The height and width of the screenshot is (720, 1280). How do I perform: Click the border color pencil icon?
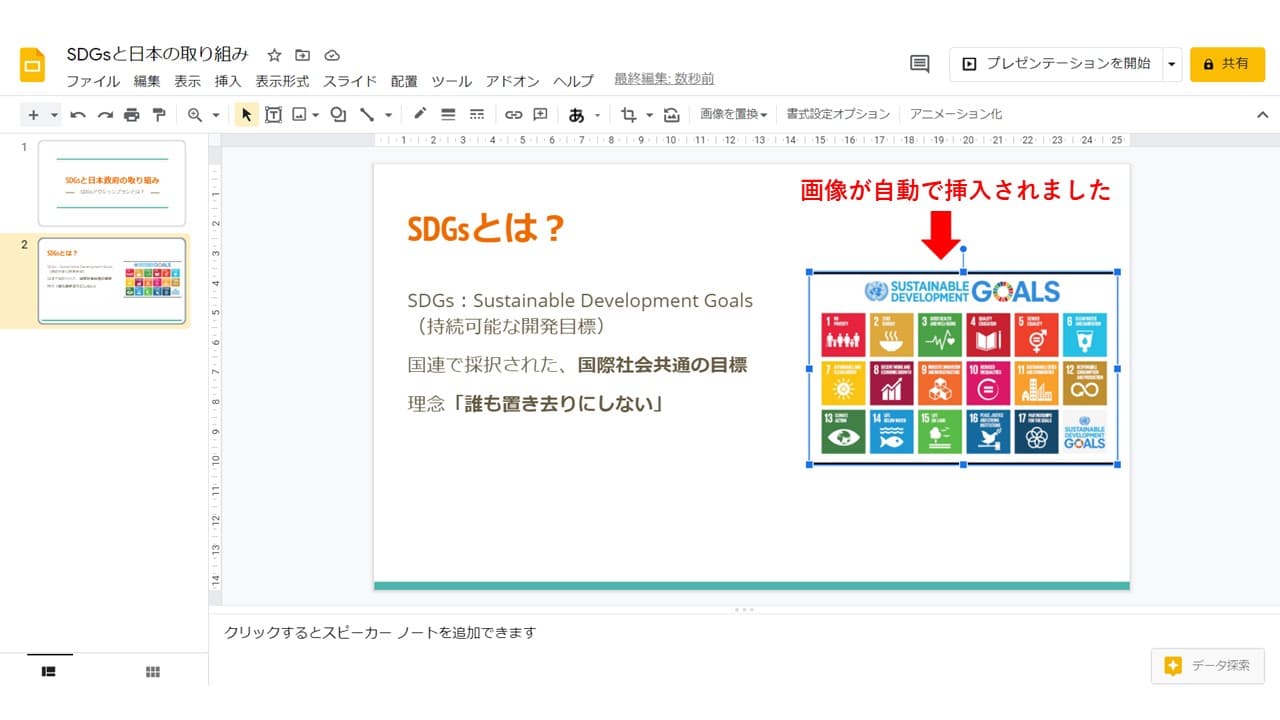click(420, 114)
